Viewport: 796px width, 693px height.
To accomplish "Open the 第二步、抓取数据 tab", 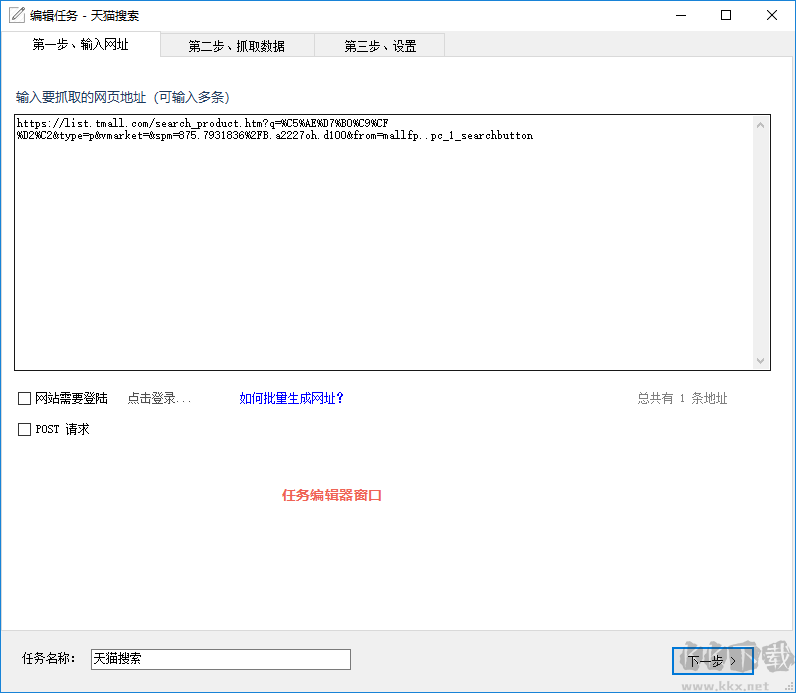I will [x=237, y=46].
